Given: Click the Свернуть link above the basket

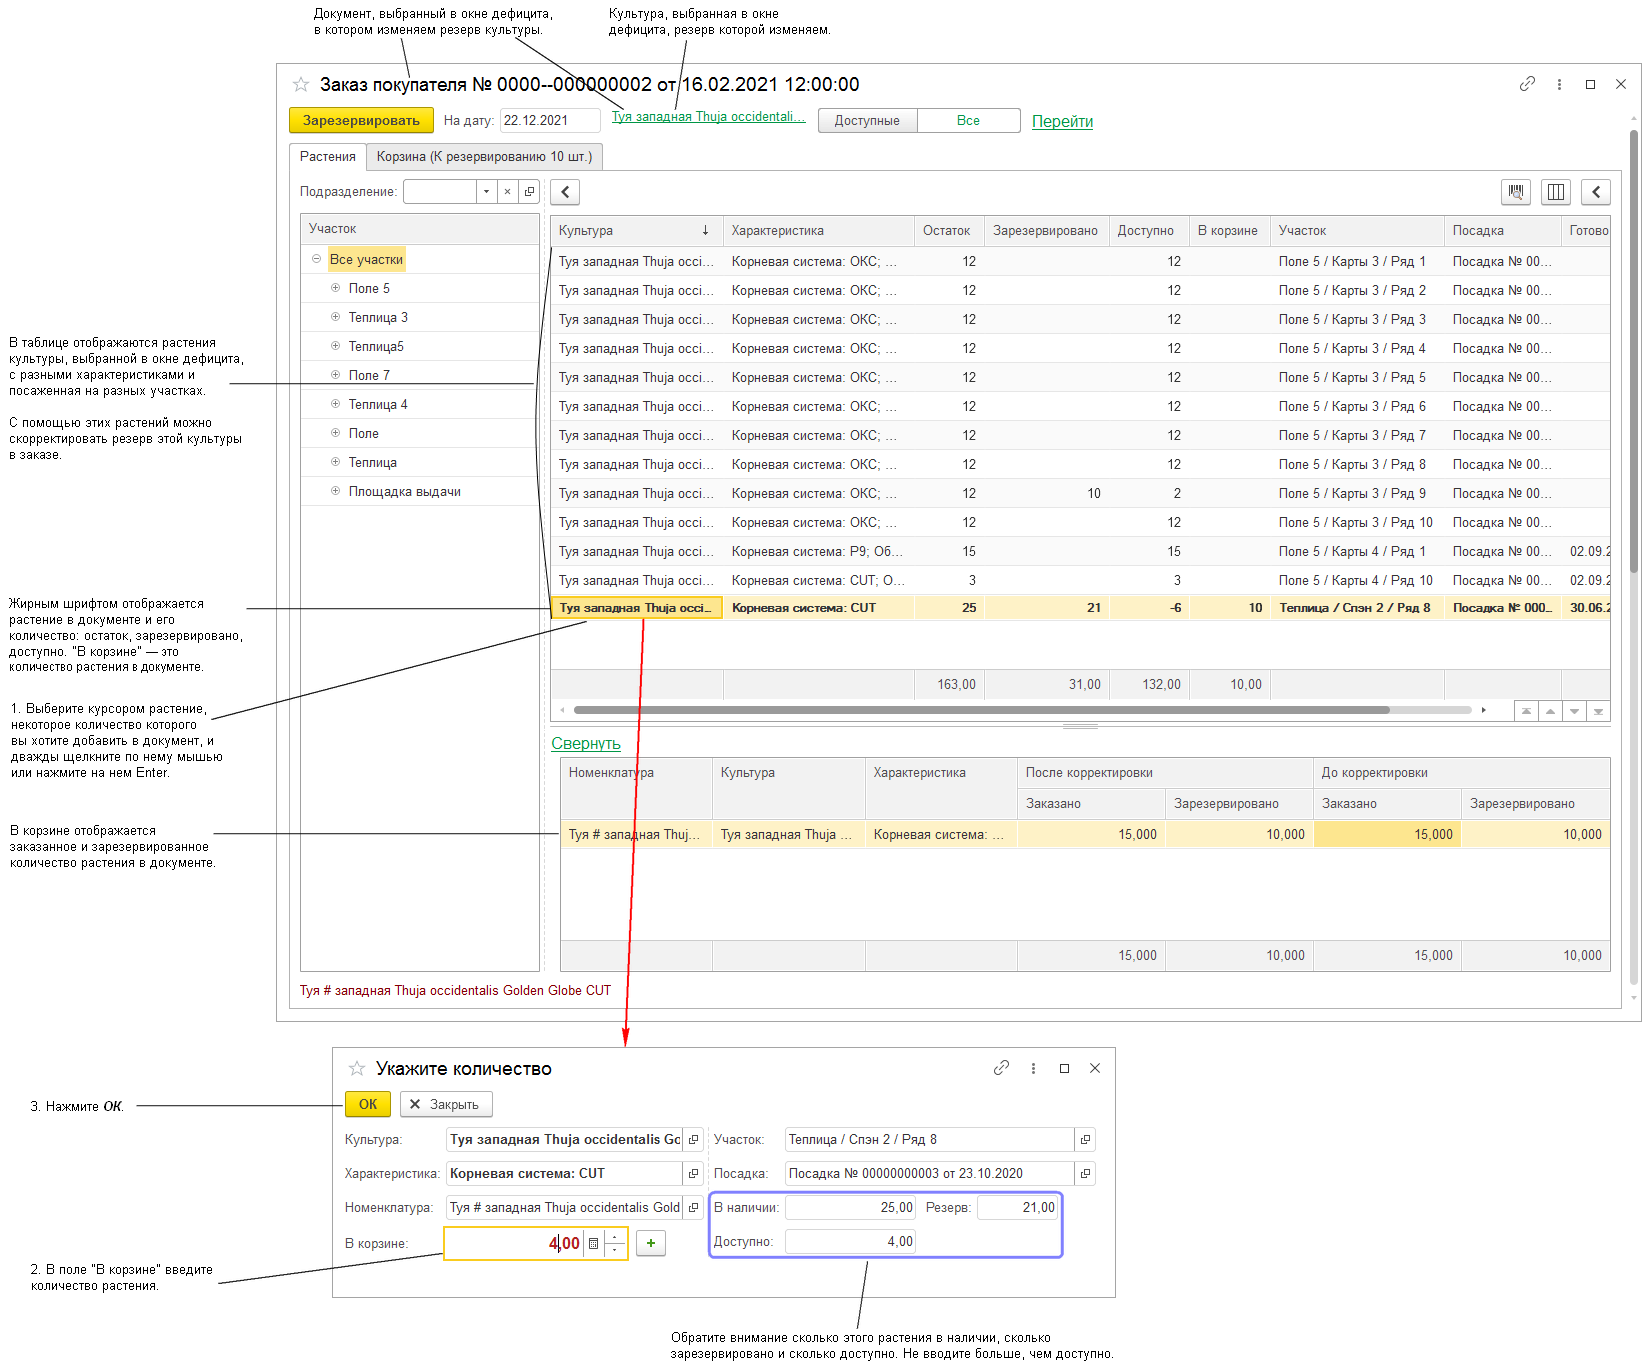Looking at the screenshot, I should coord(586,744).
